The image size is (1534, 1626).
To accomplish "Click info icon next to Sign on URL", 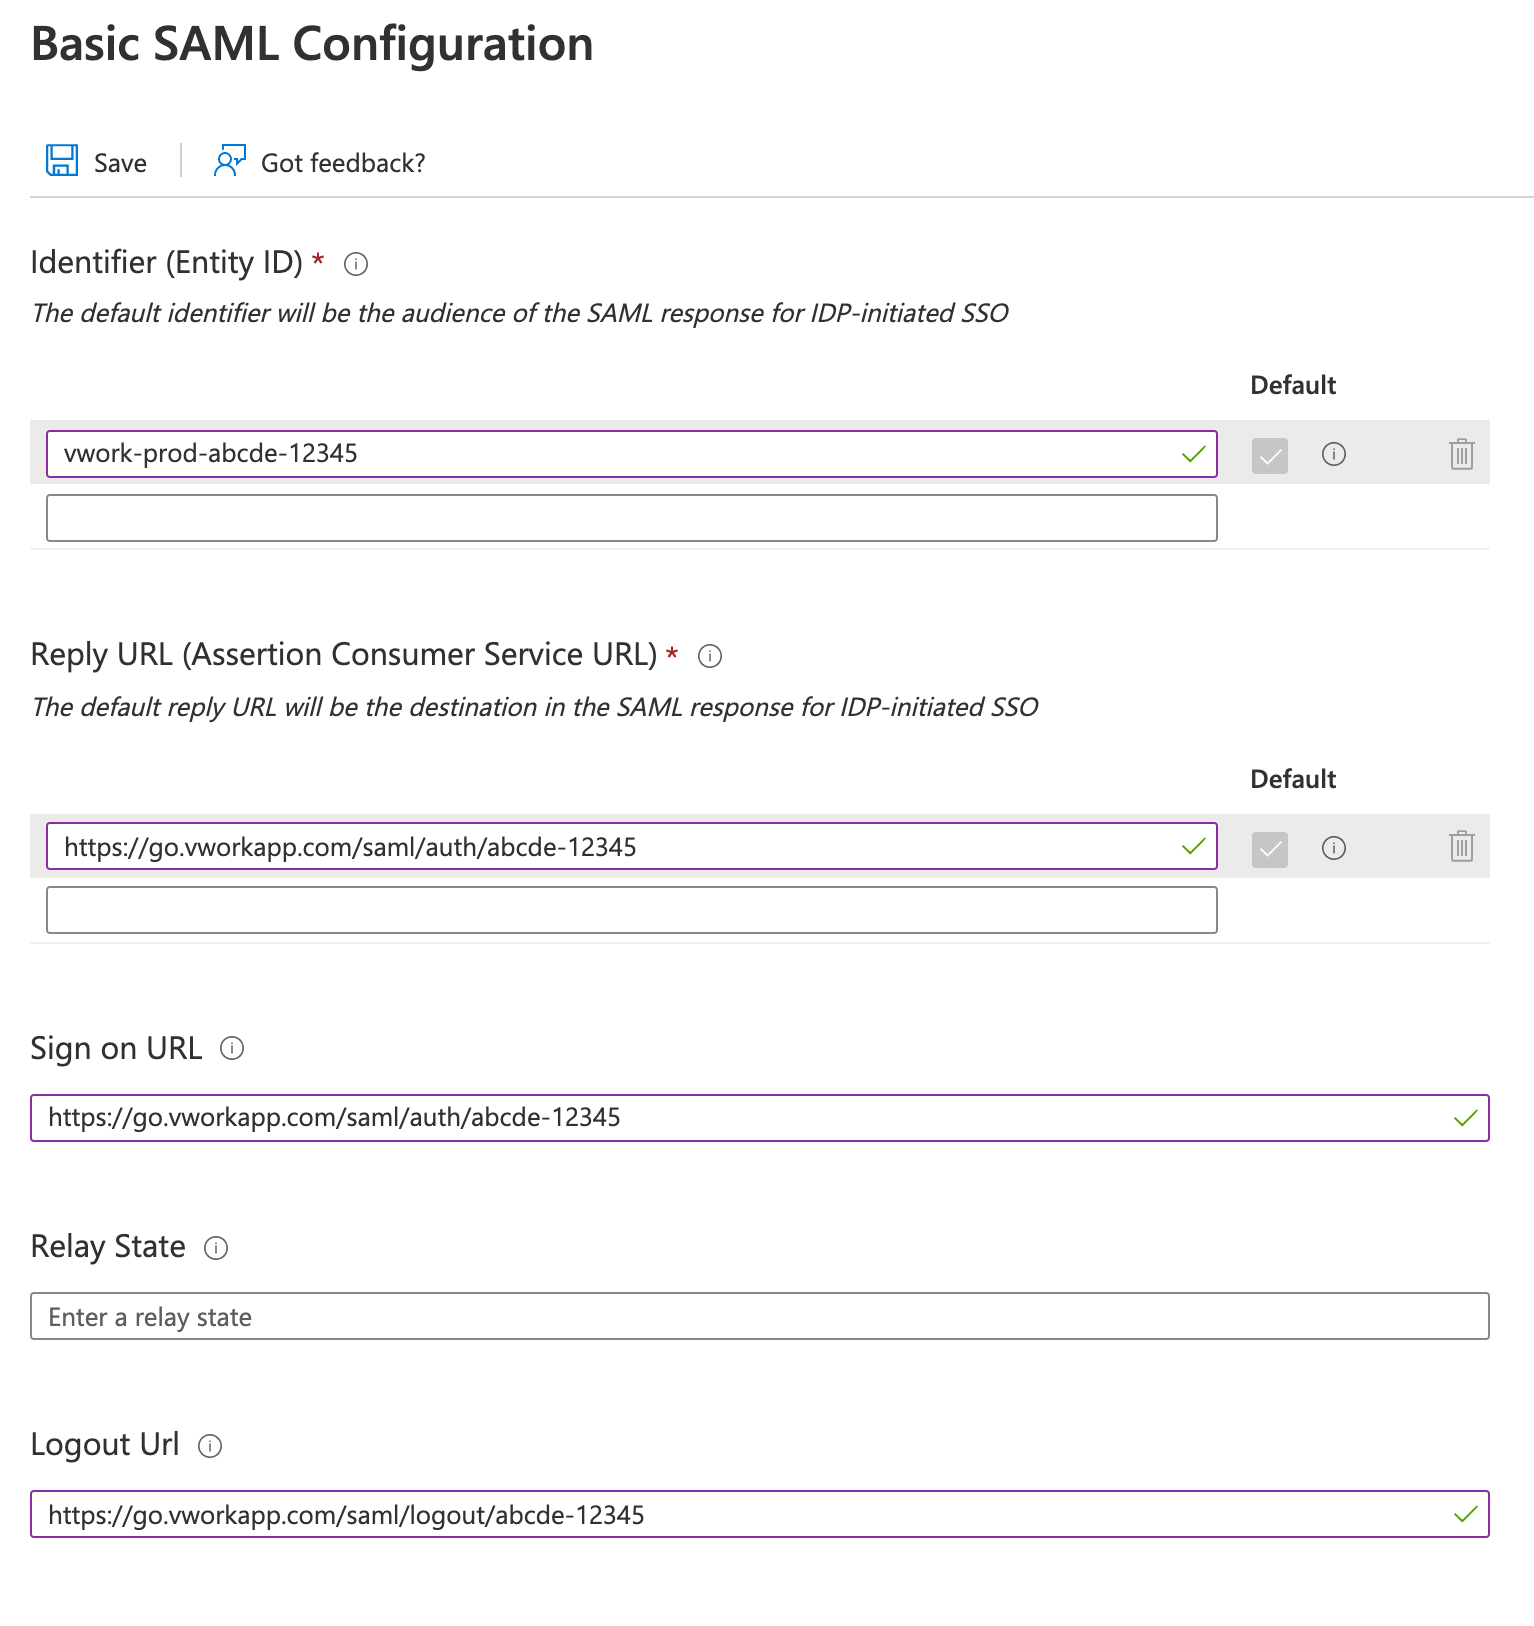I will 232,1048.
